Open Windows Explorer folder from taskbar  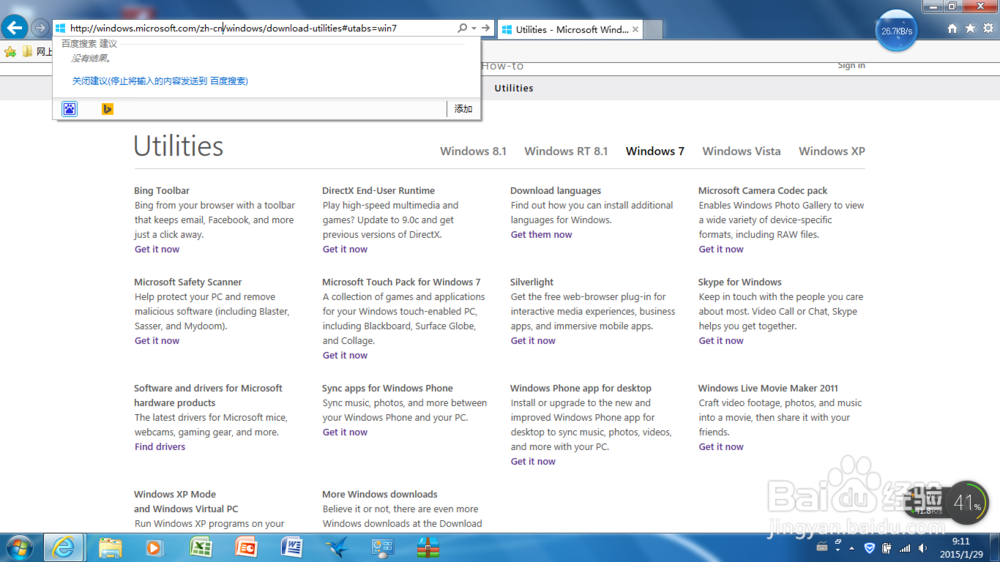click(x=110, y=548)
